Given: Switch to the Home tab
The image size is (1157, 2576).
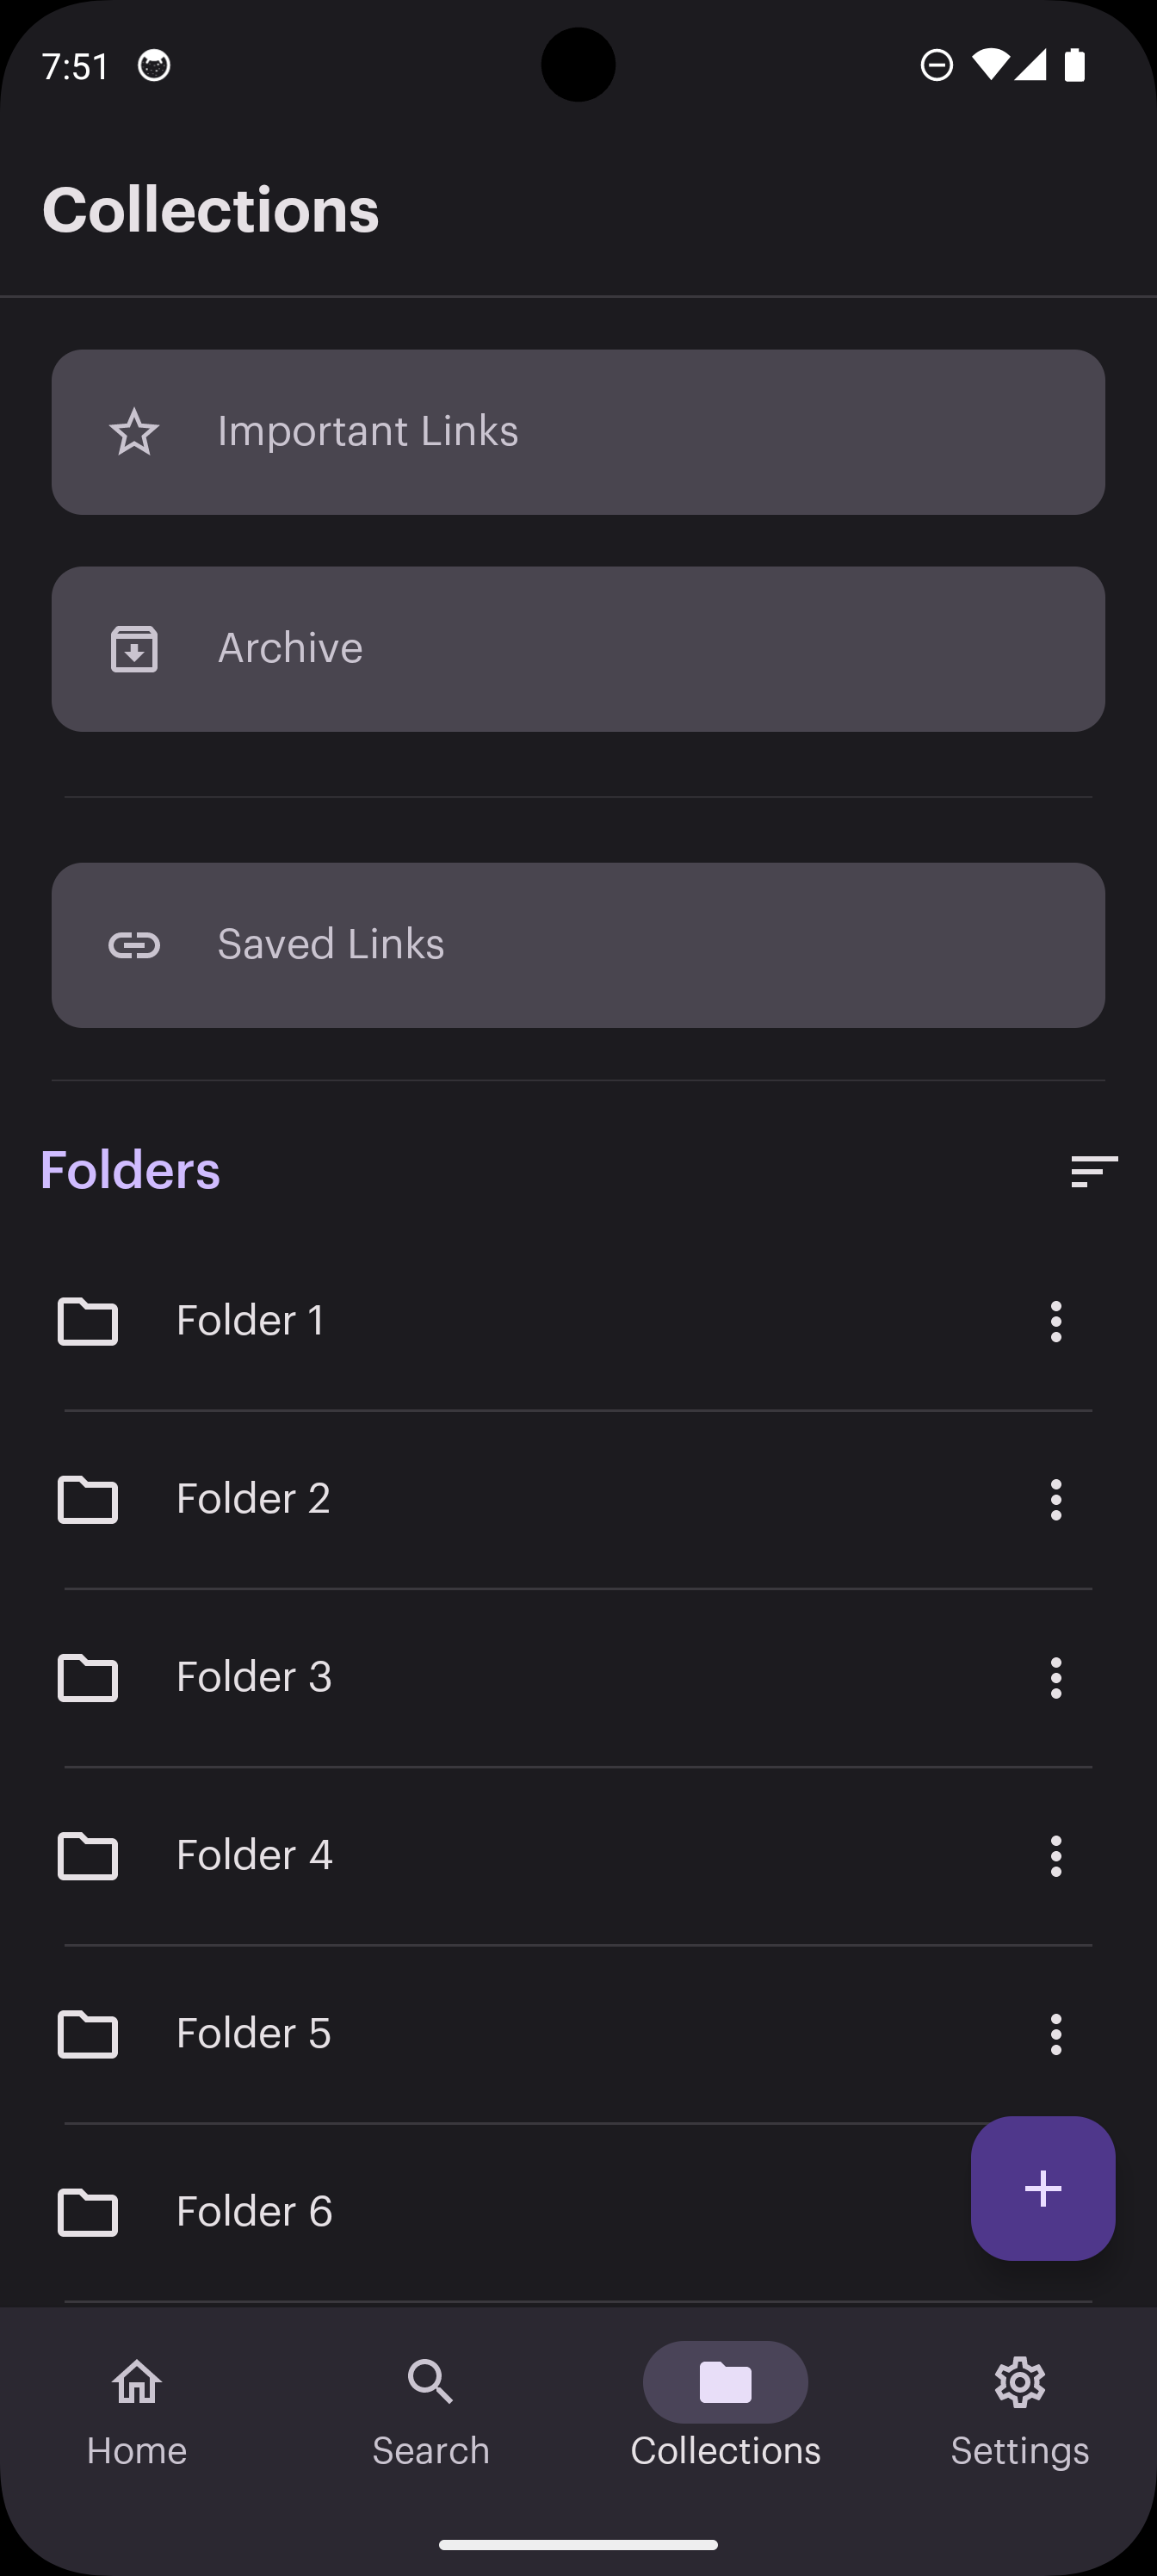Looking at the screenshot, I should pos(137,2410).
